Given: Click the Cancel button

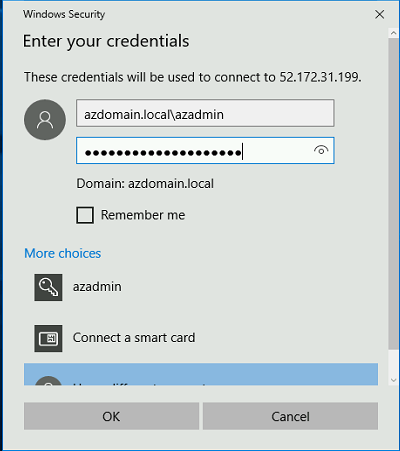Looking at the screenshot, I should pyautogui.click(x=290, y=416).
